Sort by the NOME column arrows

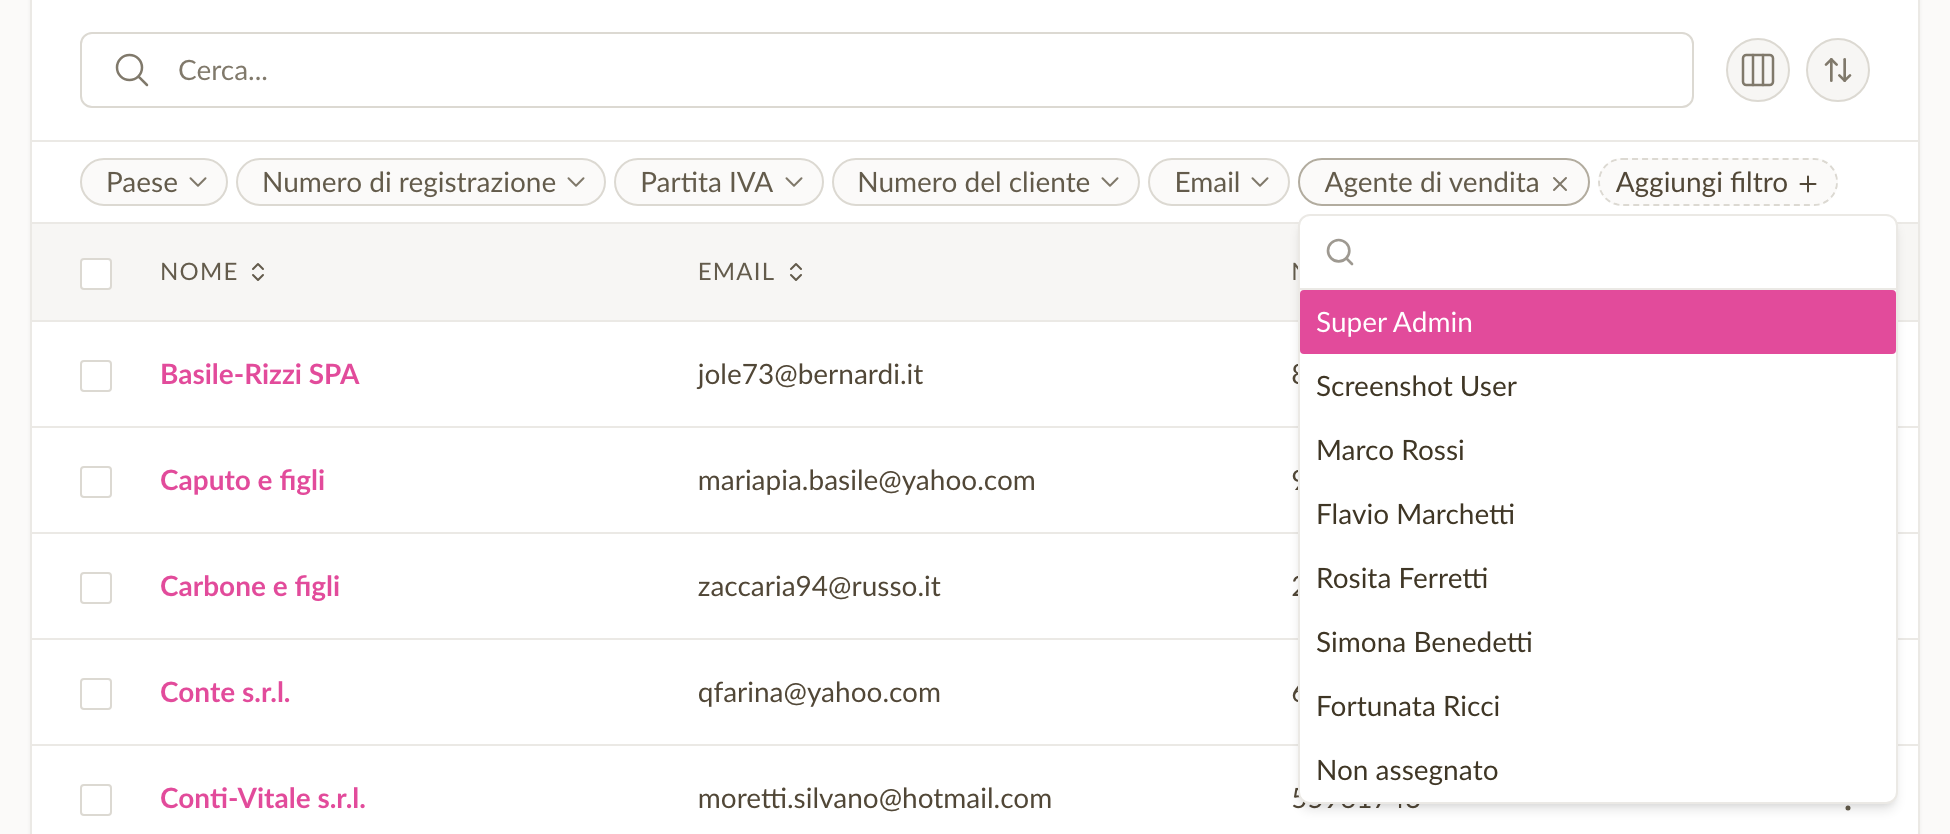coord(258,272)
